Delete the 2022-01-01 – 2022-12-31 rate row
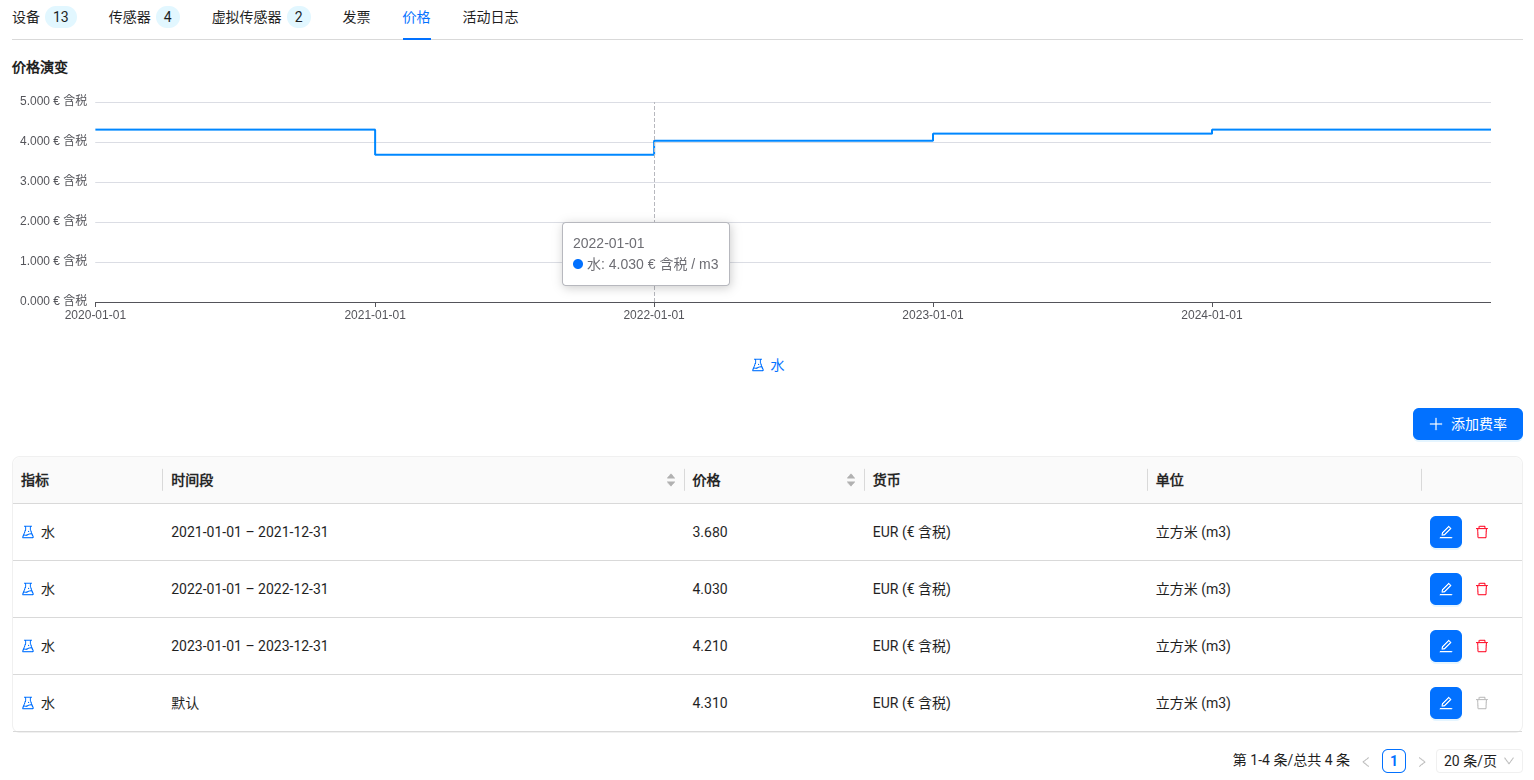Screen dimensions: 1534x780 pos(1482,589)
